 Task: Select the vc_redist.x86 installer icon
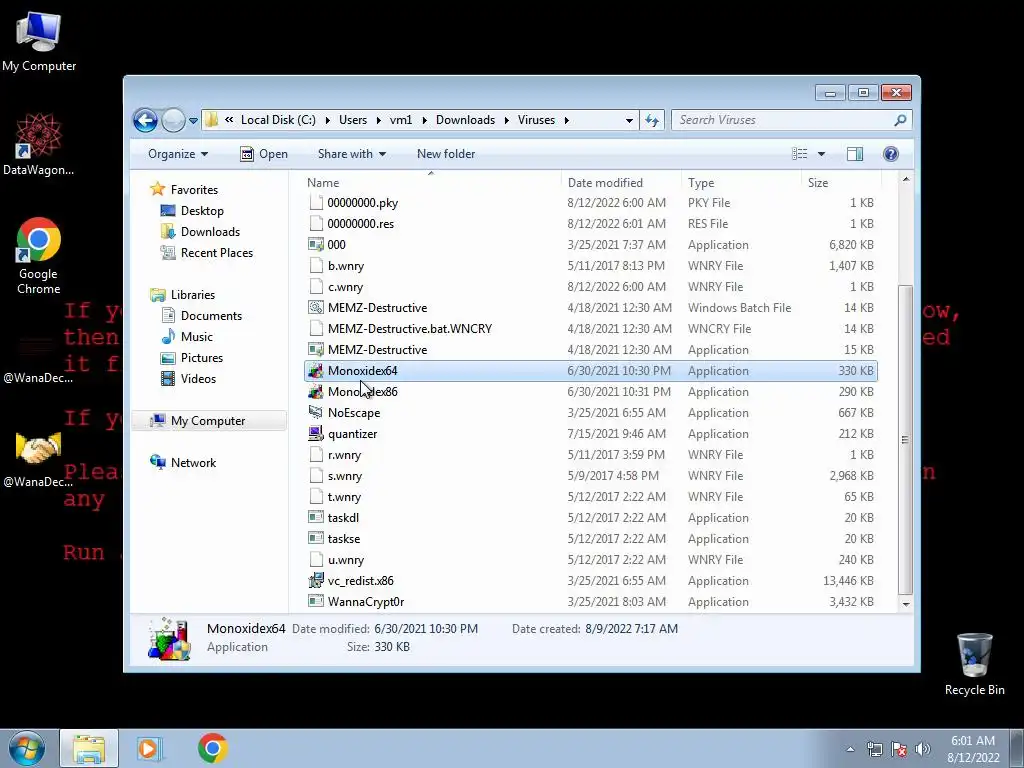(316, 581)
